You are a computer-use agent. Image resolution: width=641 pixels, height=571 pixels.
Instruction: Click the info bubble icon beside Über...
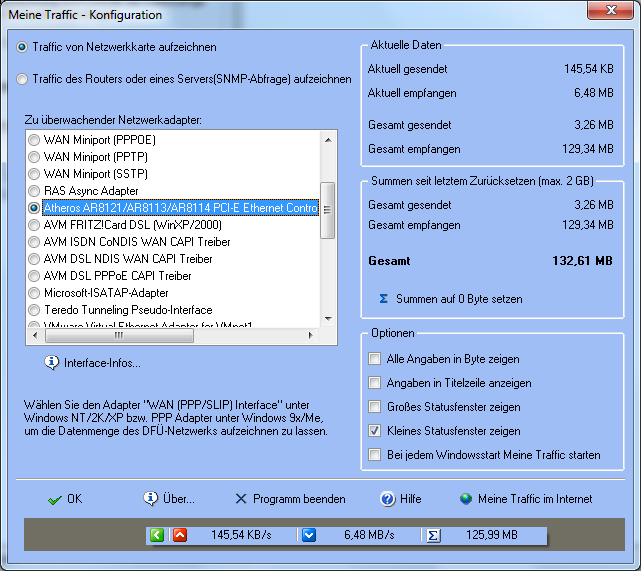[x=150, y=499]
